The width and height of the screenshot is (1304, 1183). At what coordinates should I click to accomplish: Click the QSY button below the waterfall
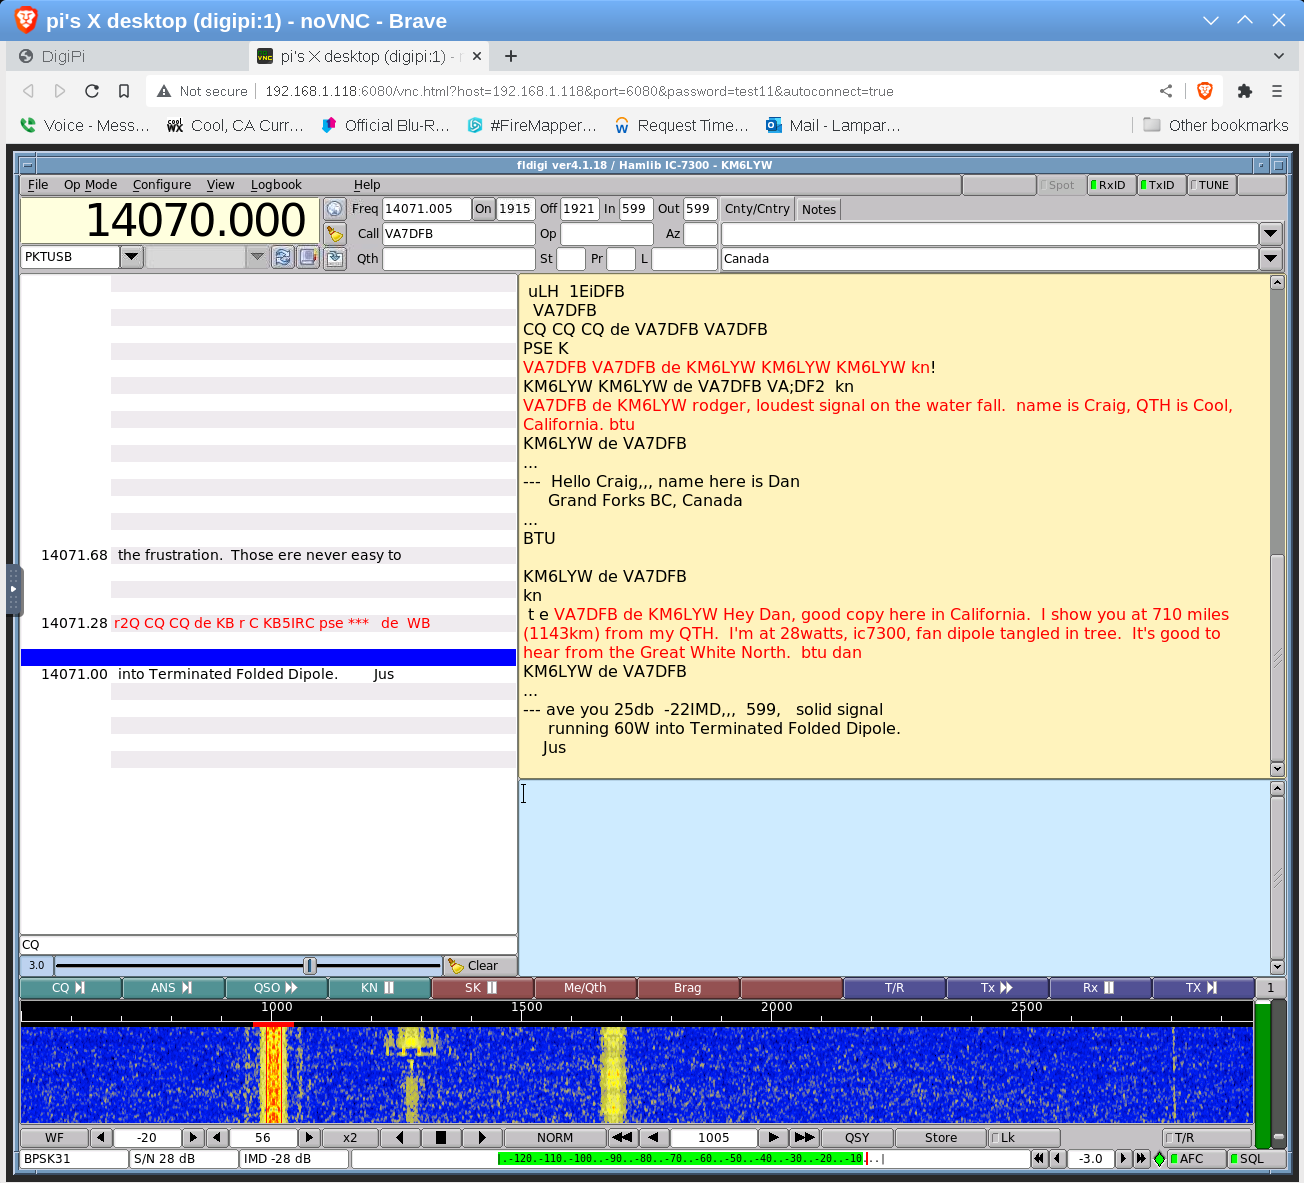coord(857,1138)
